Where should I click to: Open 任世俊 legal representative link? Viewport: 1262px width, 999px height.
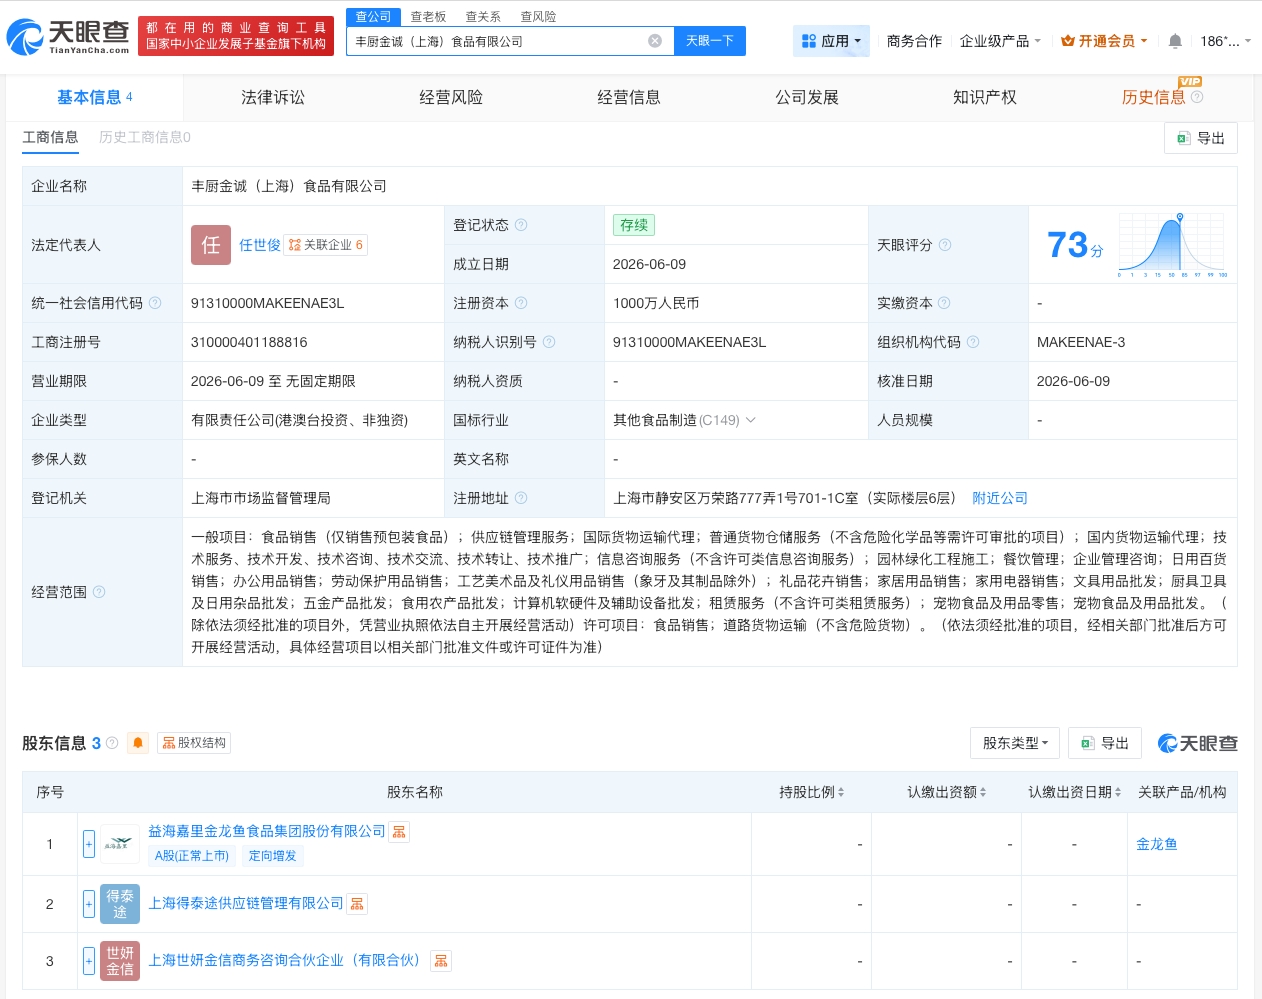click(259, 245)
